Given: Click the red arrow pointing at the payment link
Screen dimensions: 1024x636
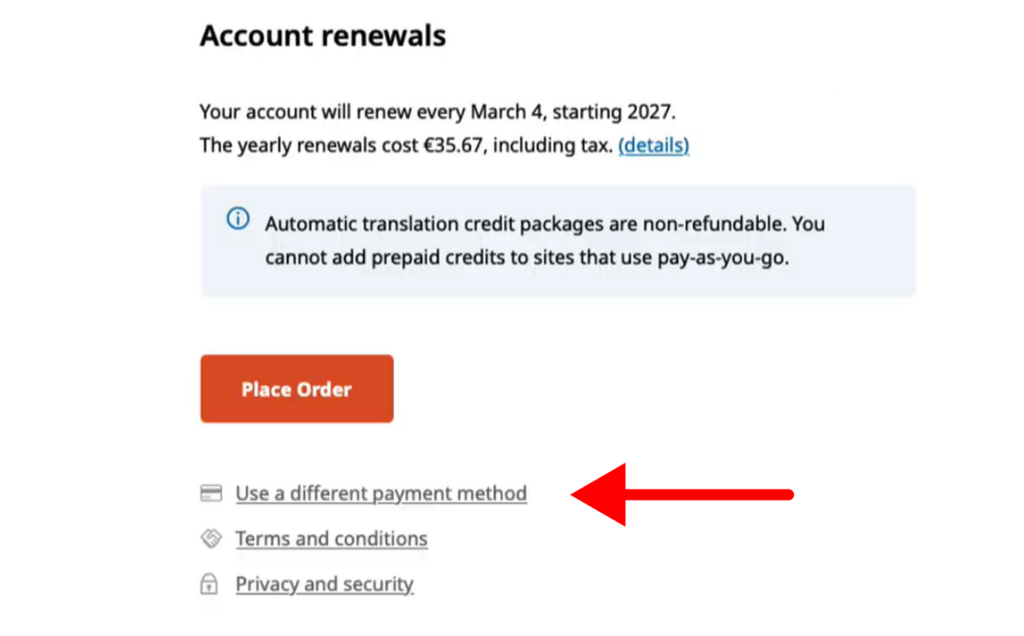Looking at the screenshot, I should [x=680, y=493].
